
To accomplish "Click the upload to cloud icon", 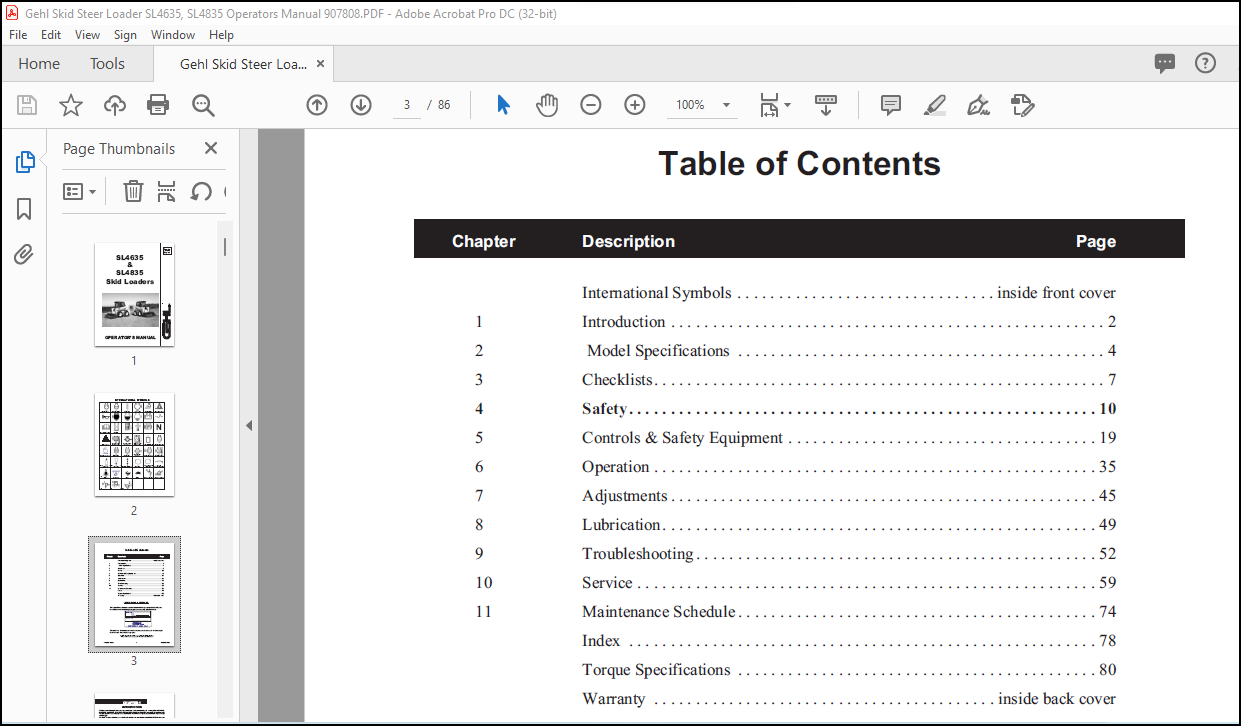I will point(115,105).
